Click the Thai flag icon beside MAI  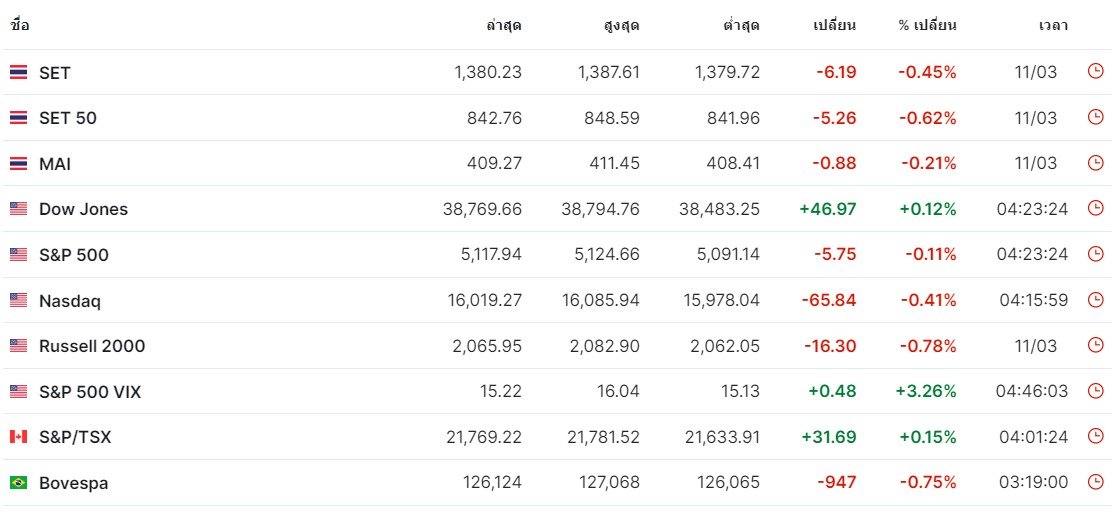pos(18,164)
